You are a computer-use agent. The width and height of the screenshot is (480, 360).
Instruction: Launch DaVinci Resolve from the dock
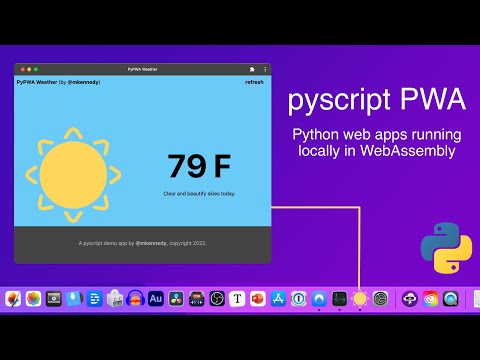tap(176, 299)
